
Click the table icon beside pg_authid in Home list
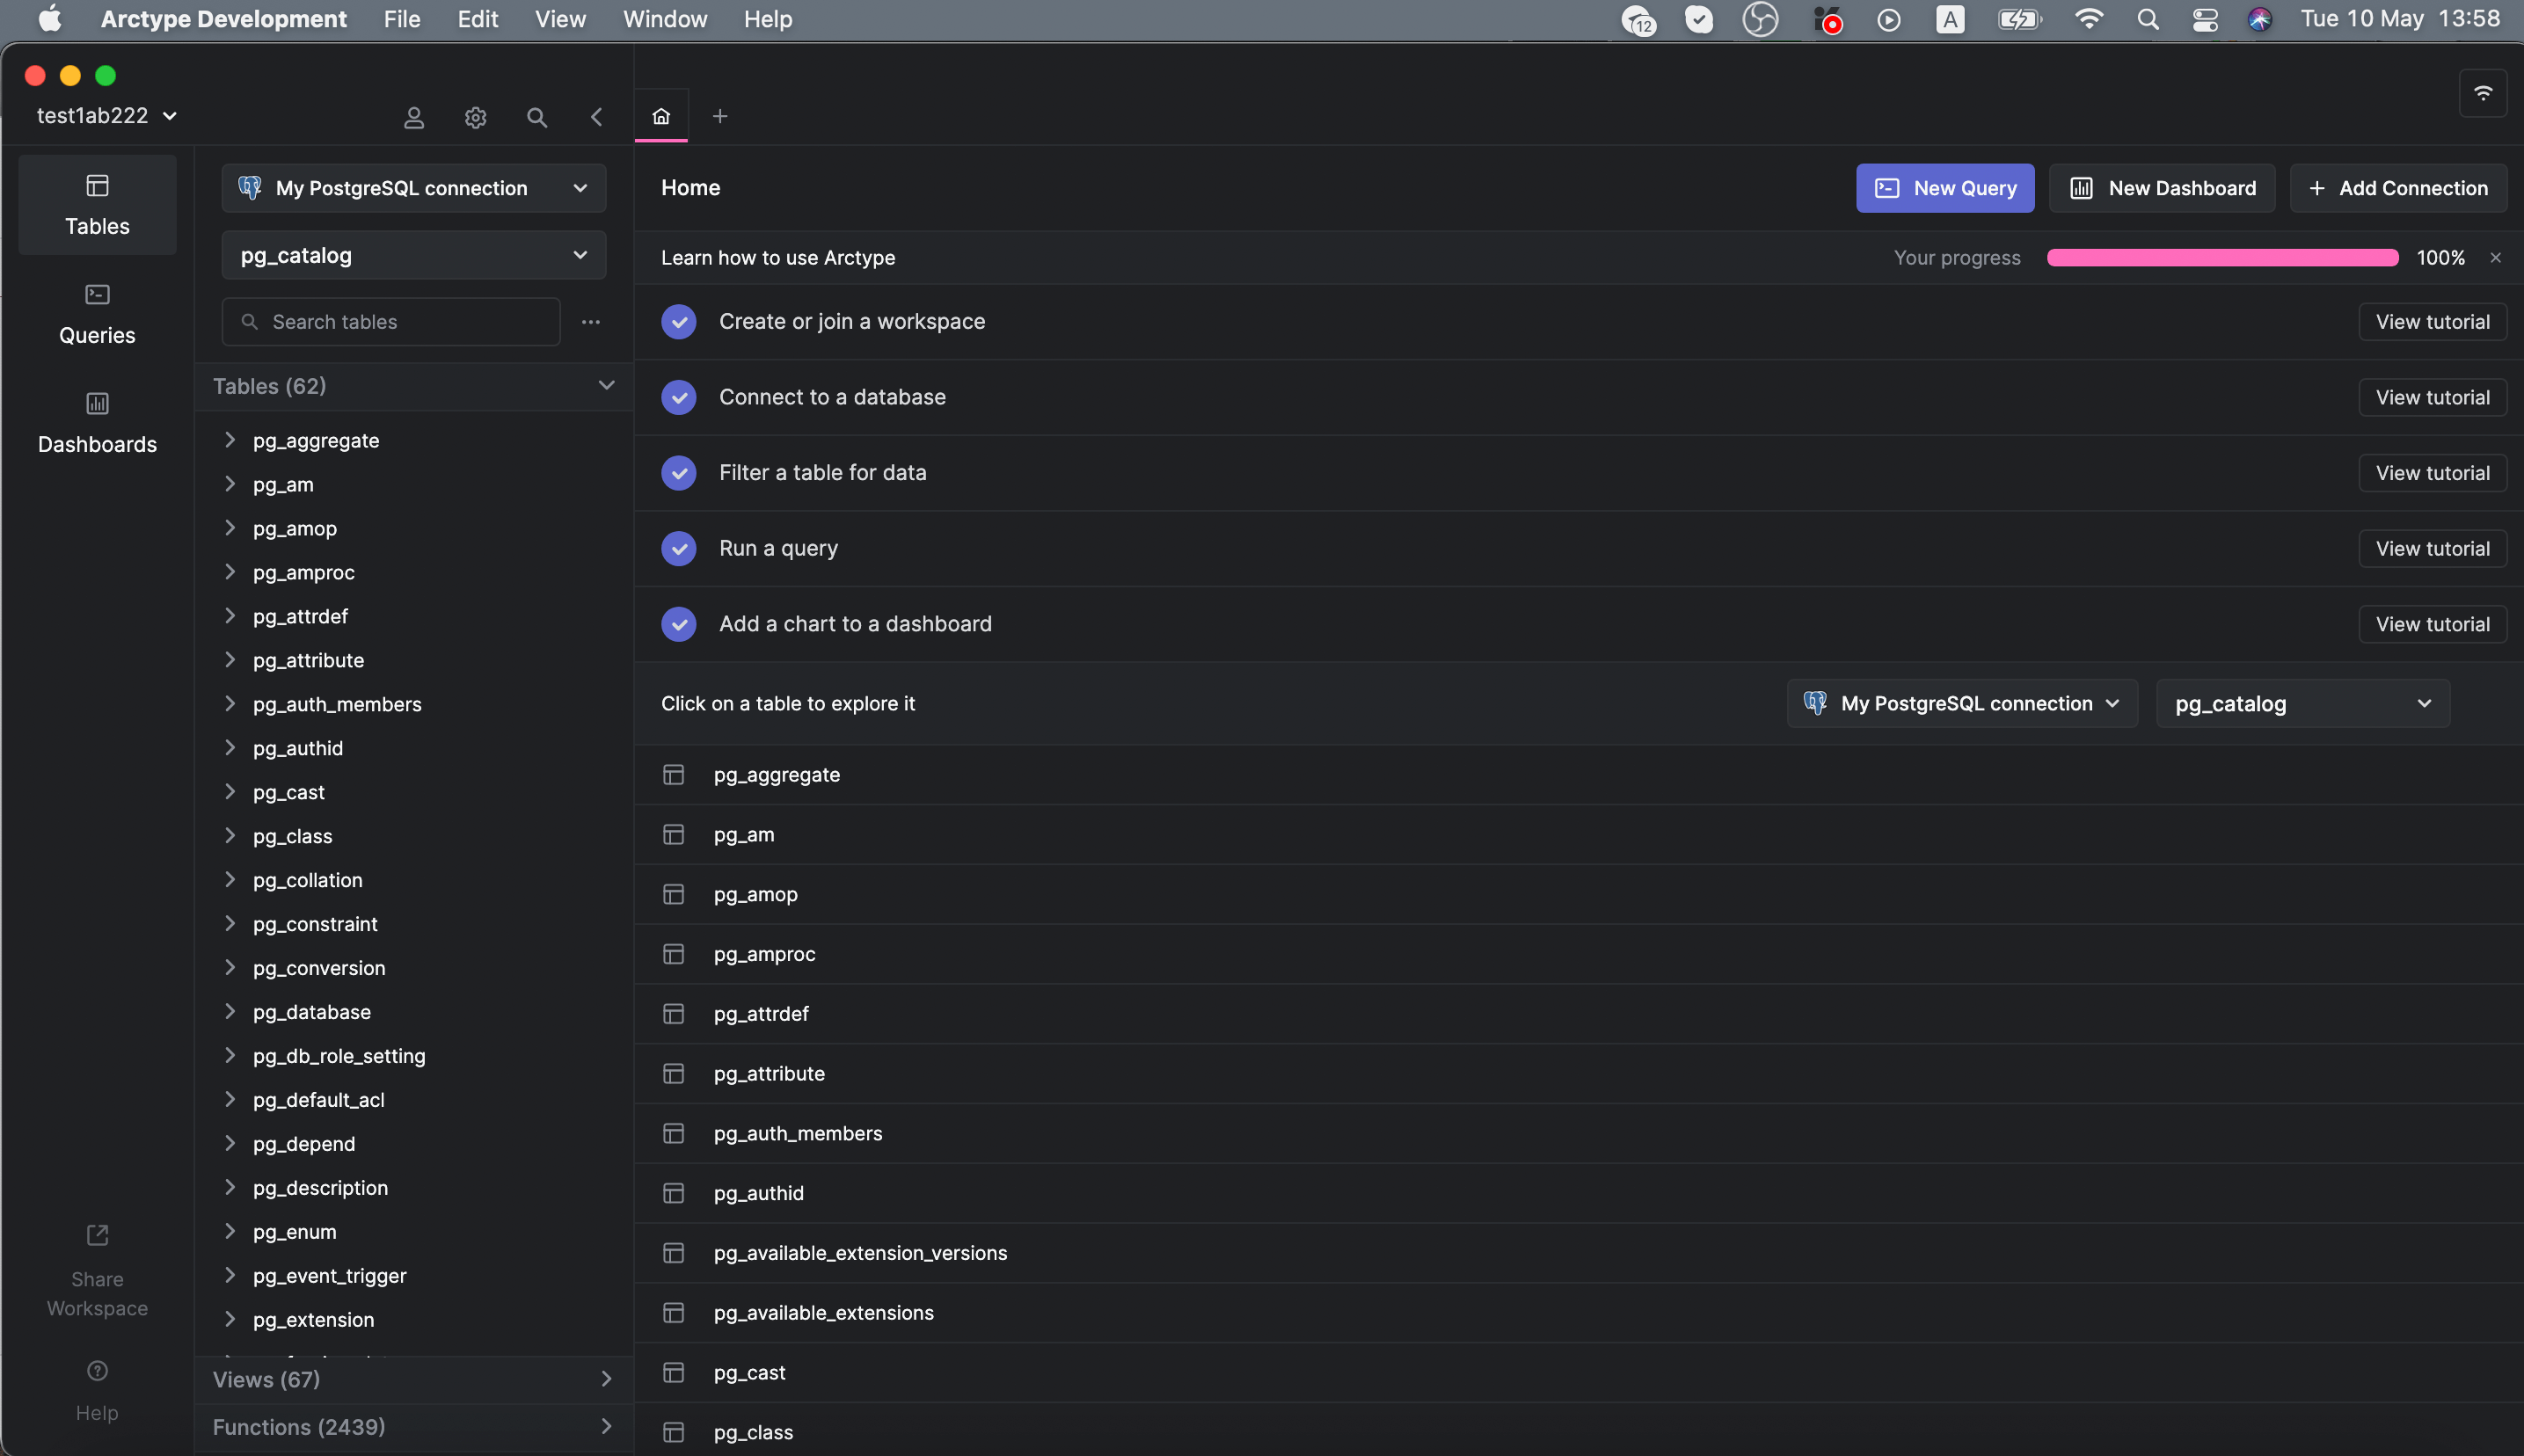pos(674,1193)
